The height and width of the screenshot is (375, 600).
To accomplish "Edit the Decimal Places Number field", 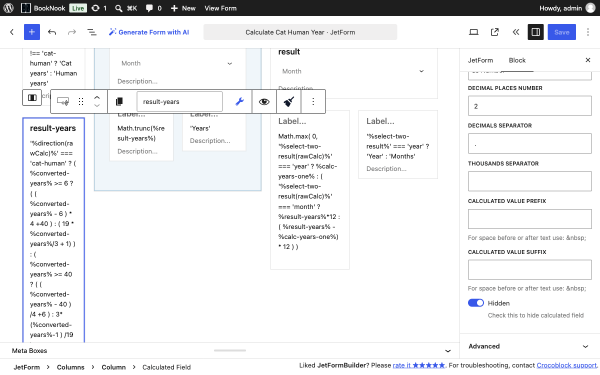I will (530, 106).
